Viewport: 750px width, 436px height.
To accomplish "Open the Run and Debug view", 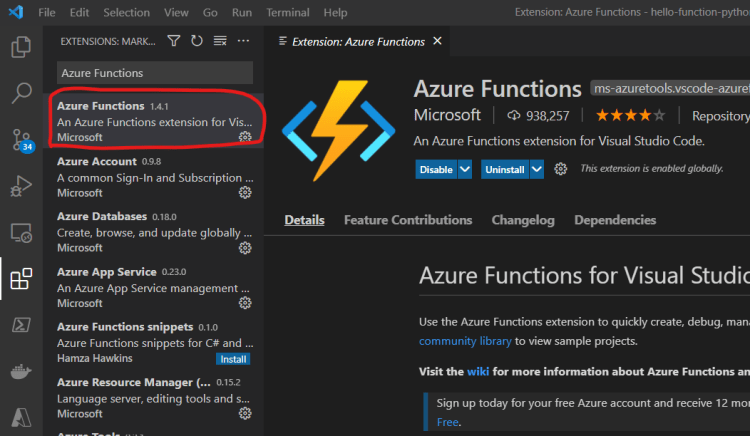I will (x=21, y=186).
